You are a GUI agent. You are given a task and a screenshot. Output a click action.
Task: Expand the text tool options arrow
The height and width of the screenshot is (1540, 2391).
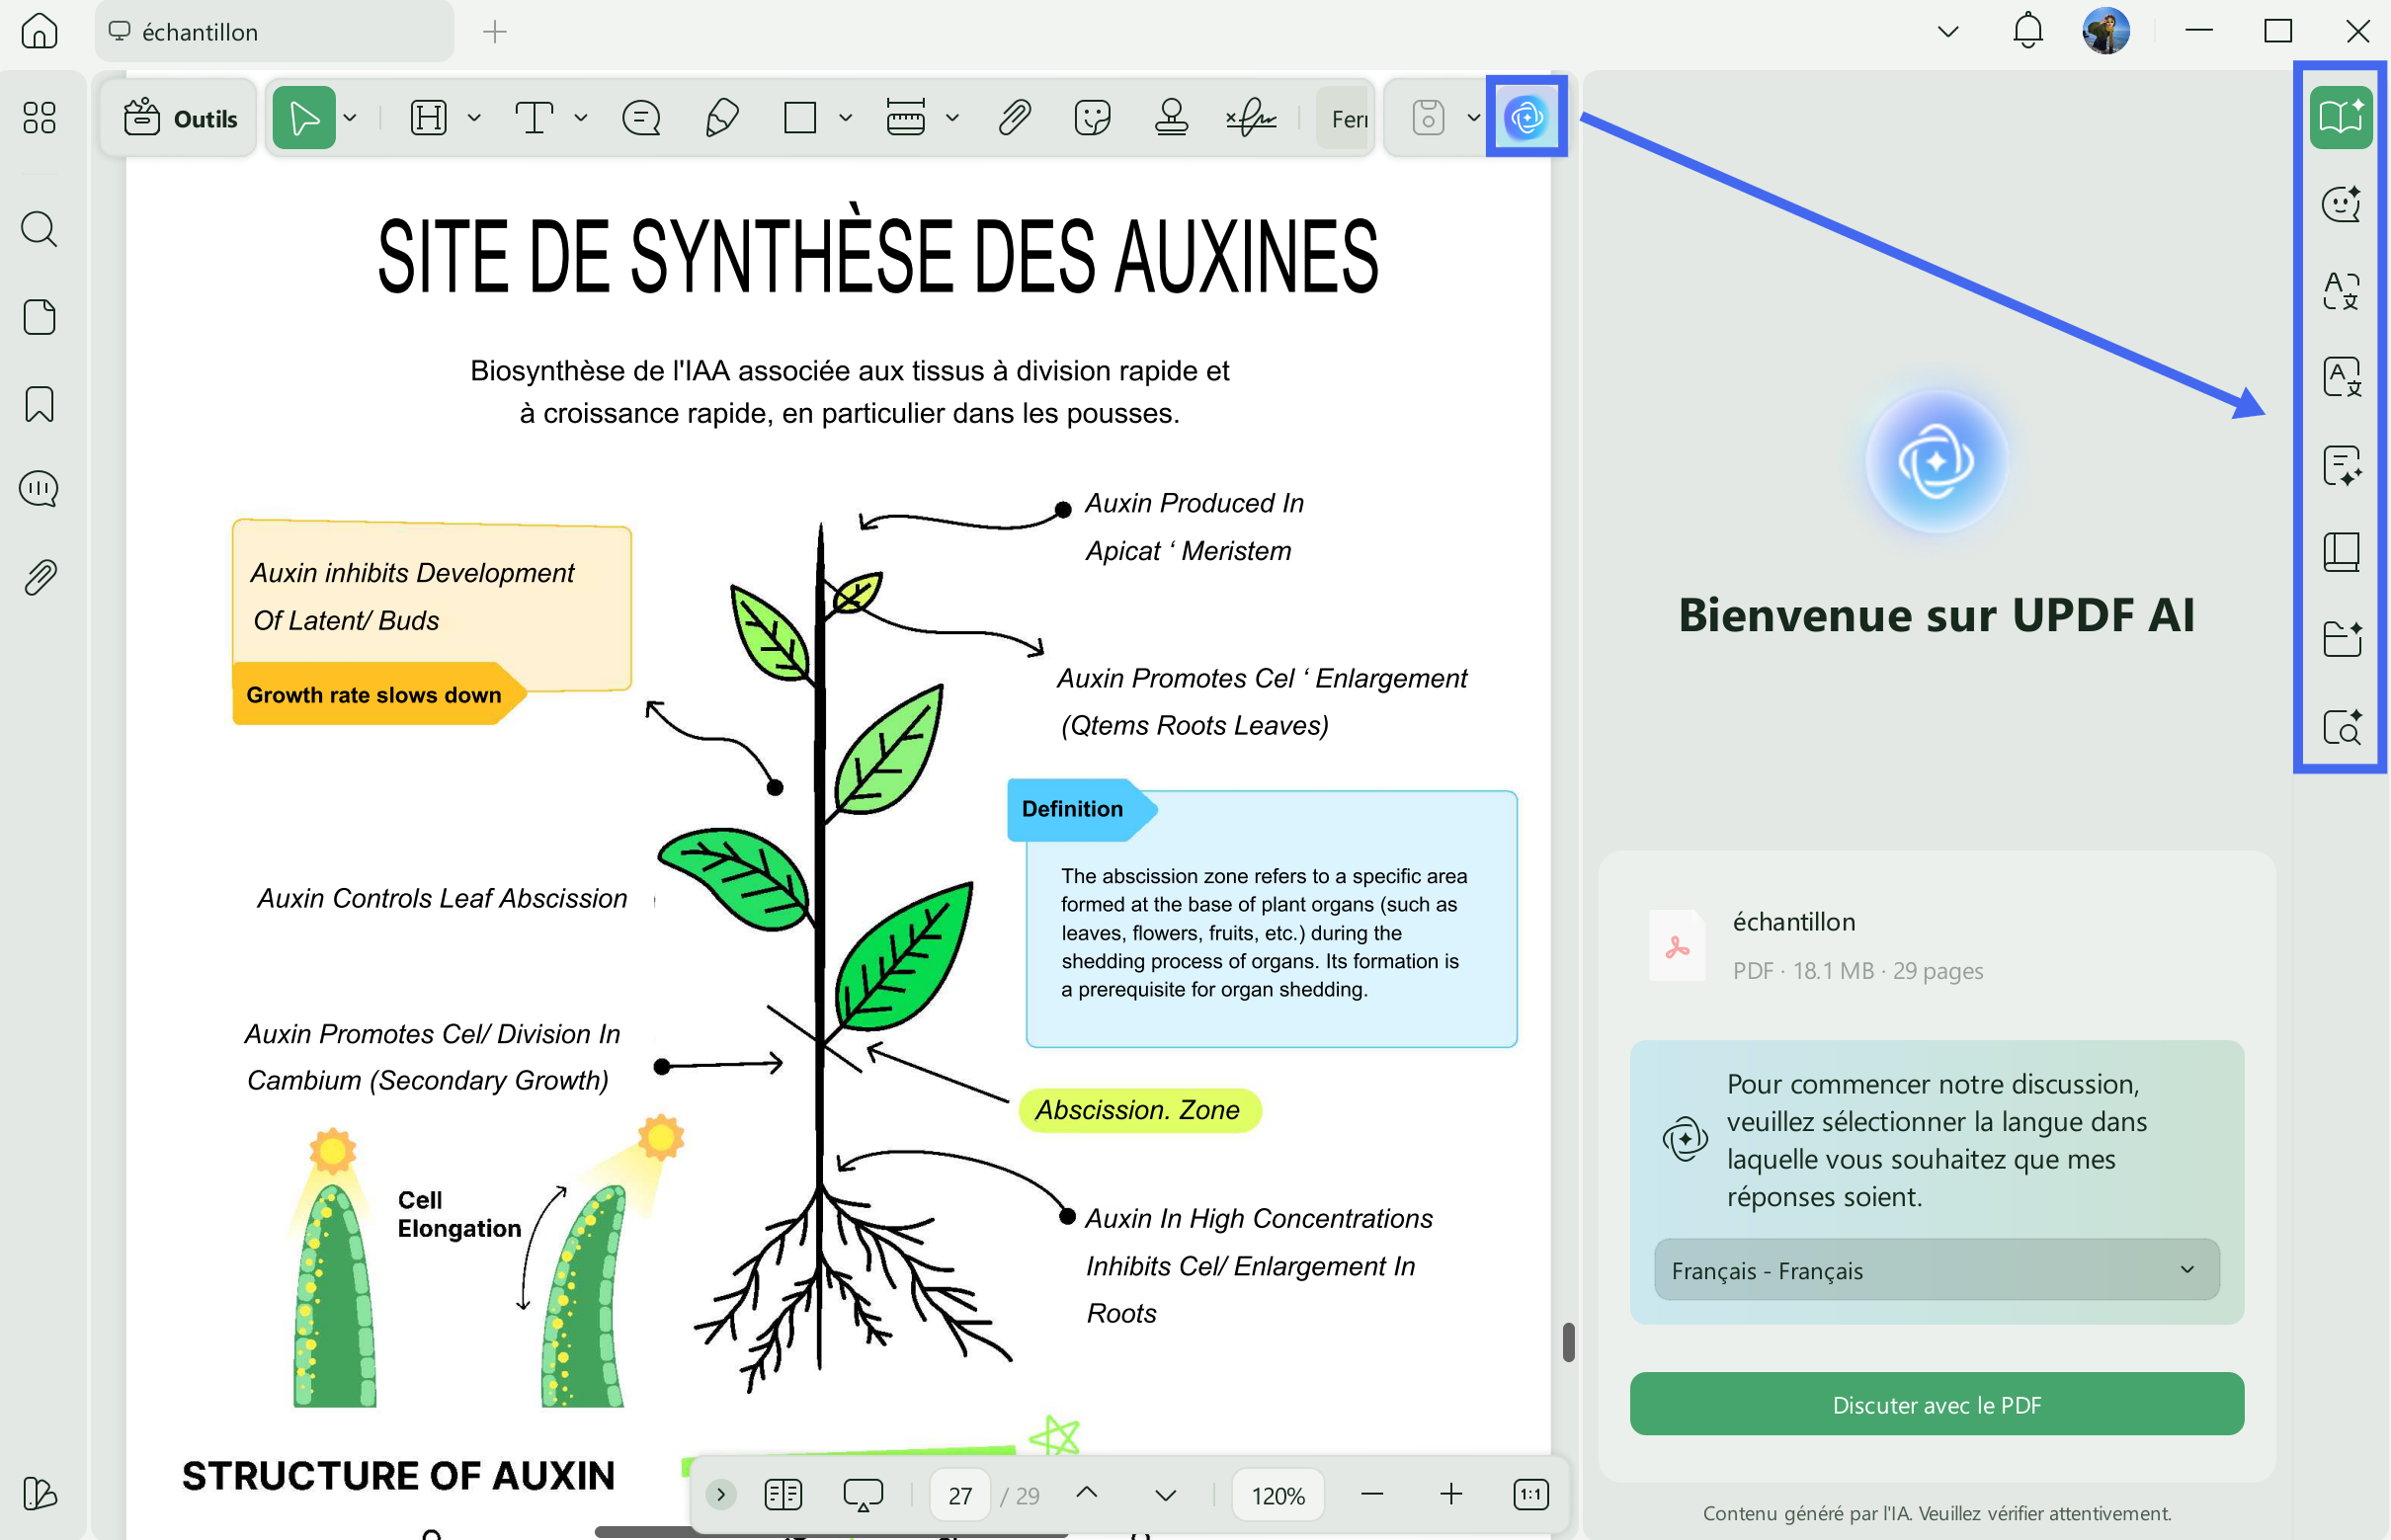coord(580,118)
